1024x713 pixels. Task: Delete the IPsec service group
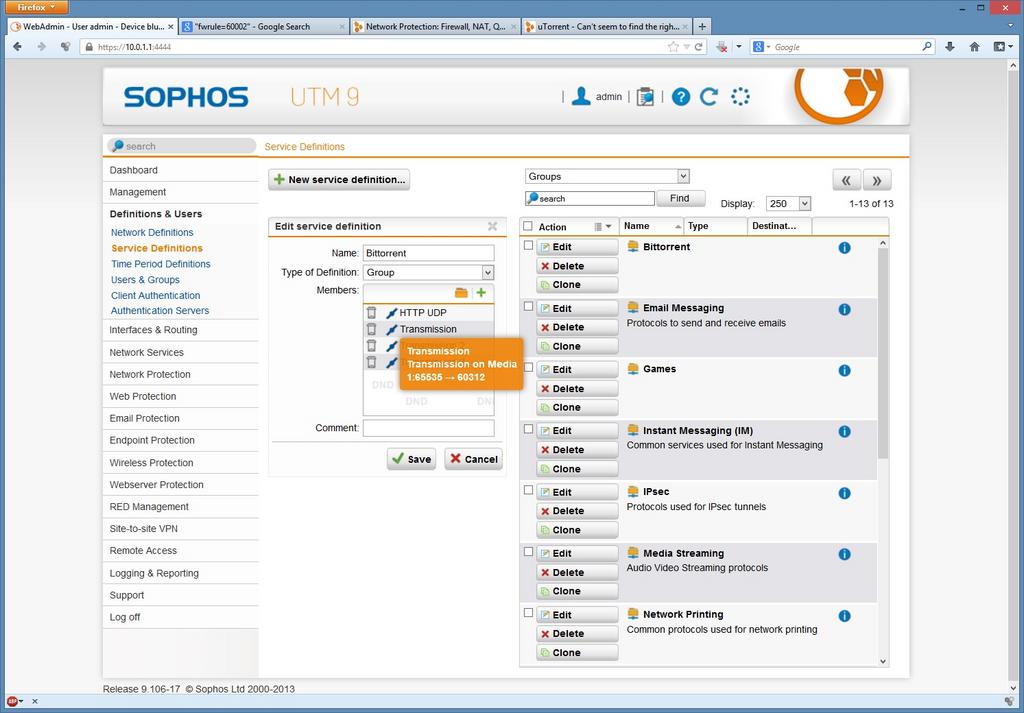tap(577, 511)
